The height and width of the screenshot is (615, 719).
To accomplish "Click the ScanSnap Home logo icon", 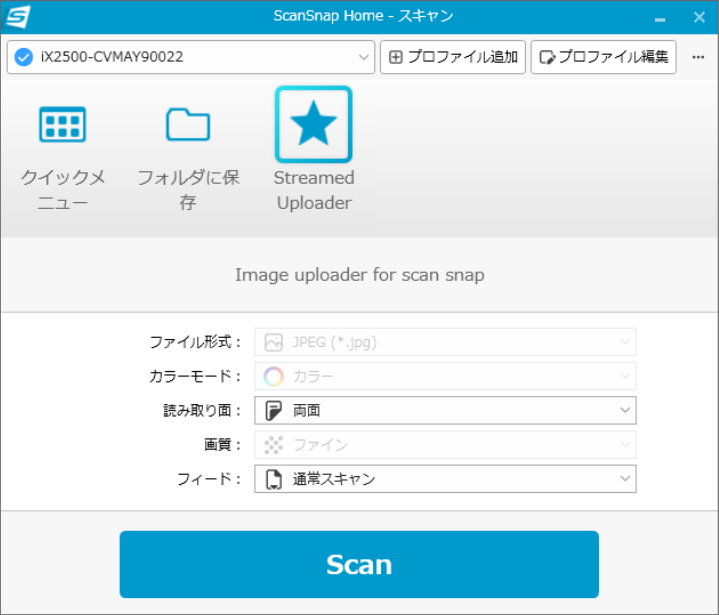I will pyautogui.click(x=18, y=17).
